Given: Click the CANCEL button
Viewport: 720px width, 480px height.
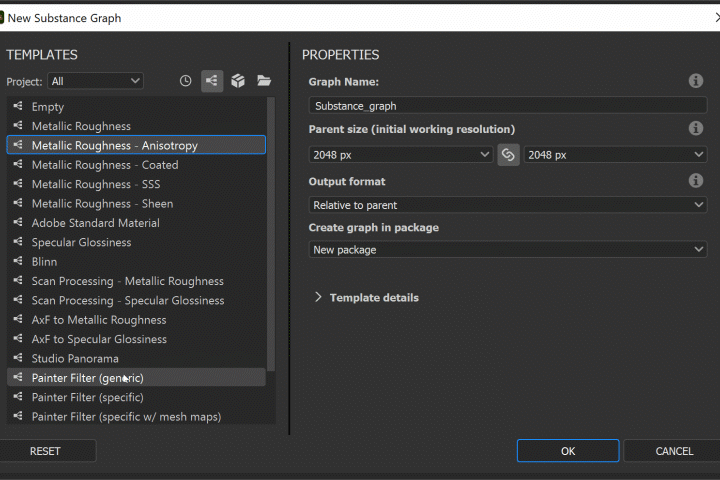Looking at the screenshot, I should (673, 451).
